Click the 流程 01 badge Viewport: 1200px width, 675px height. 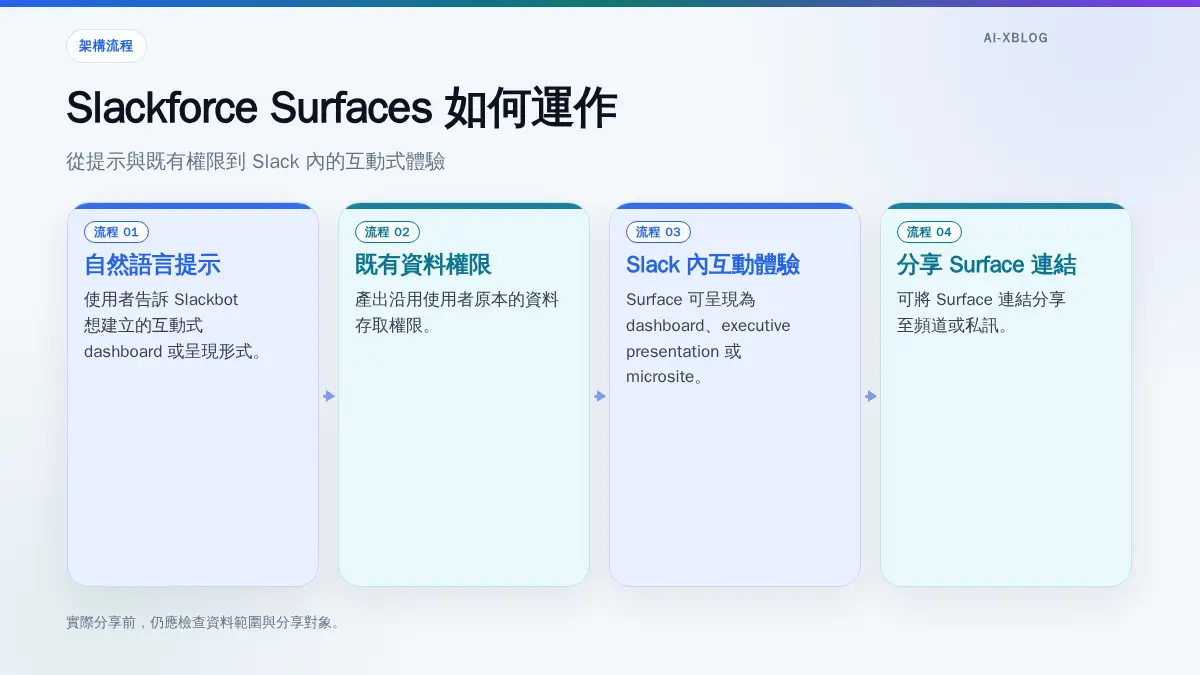116,232
